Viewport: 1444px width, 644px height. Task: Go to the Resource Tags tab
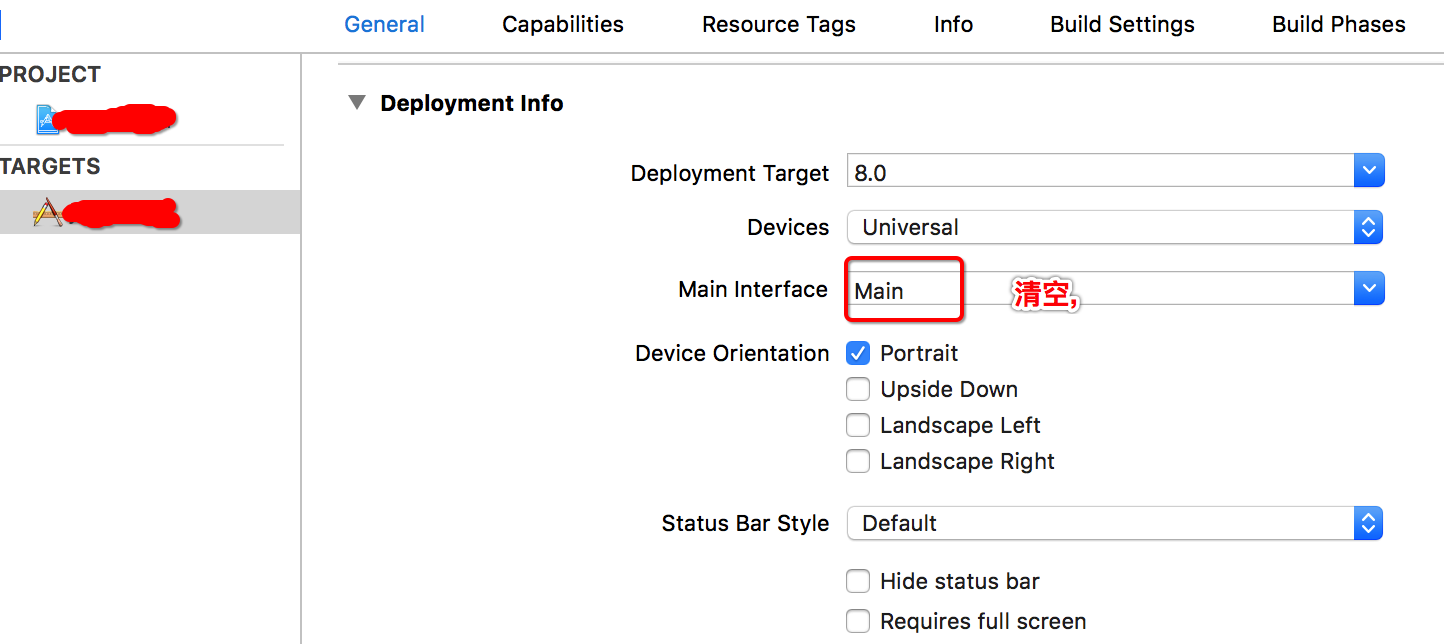[x=778, y=25]
